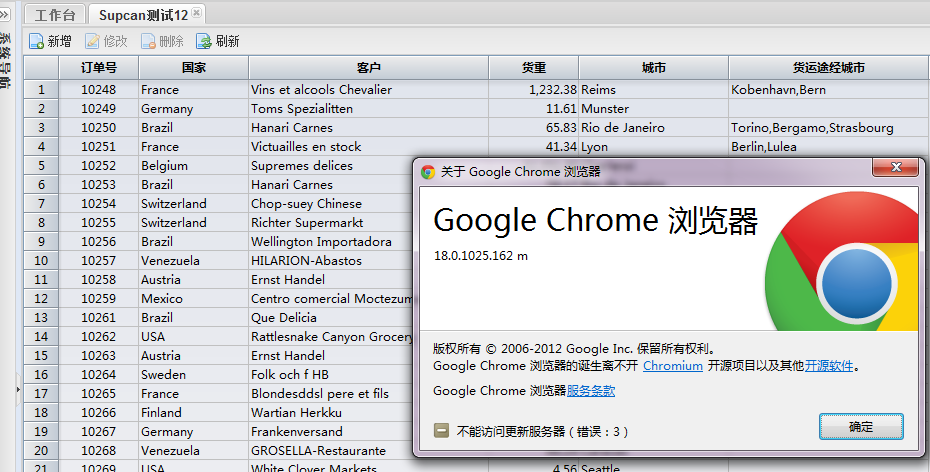Click the Wartian Herkku cell
Viewport: 930px width, 472px height.
331,412
